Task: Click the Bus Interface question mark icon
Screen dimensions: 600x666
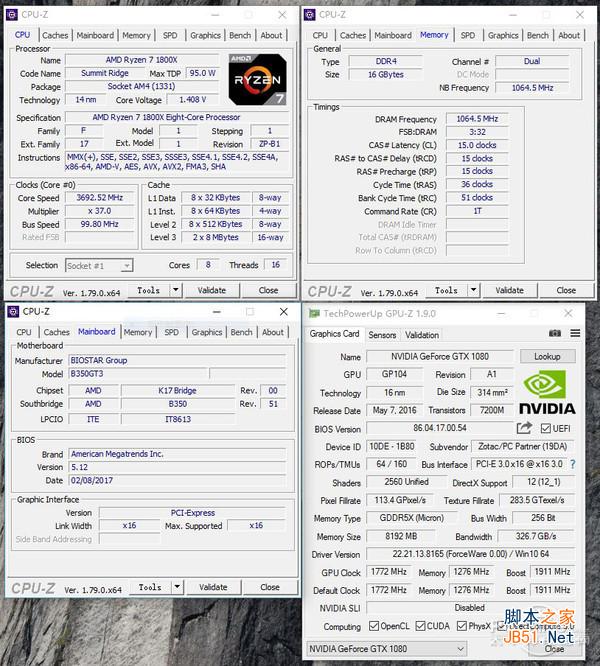Action: pyautogui.click(x=572, y=464)
